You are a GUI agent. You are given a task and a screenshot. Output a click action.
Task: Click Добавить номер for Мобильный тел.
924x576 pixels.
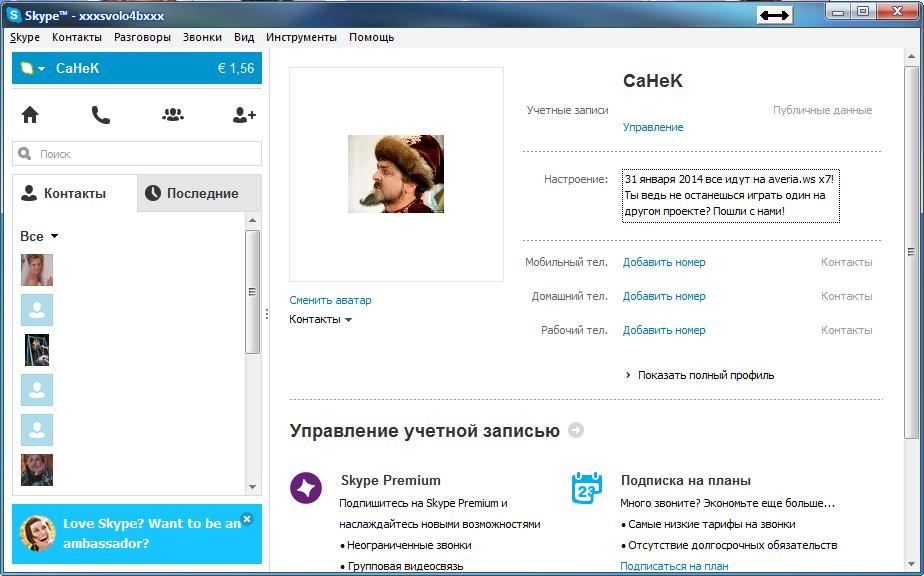[664, 262]
